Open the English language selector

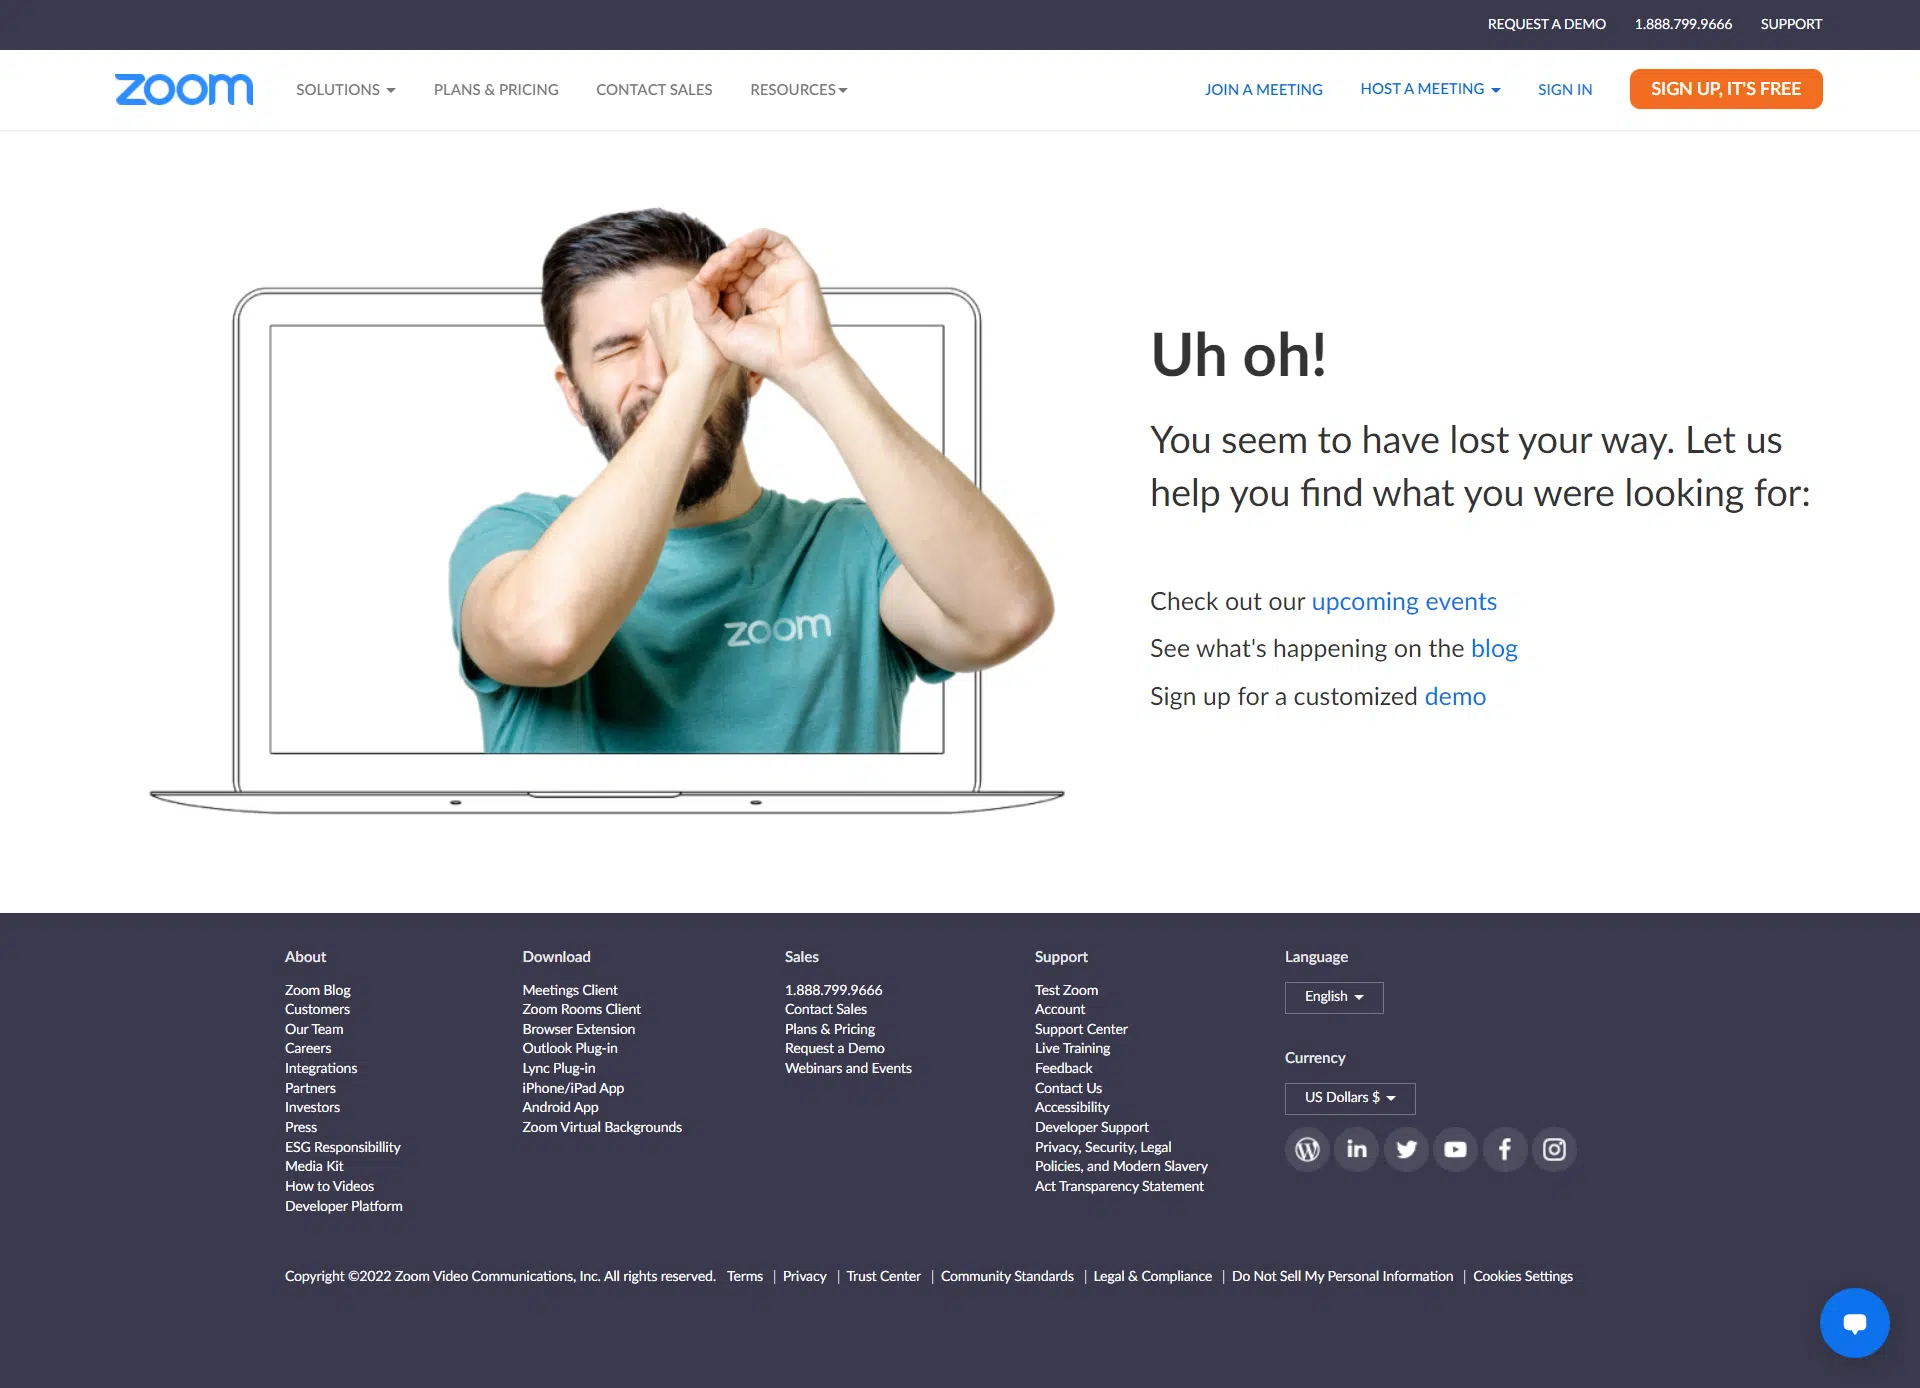coord(1334,997)
